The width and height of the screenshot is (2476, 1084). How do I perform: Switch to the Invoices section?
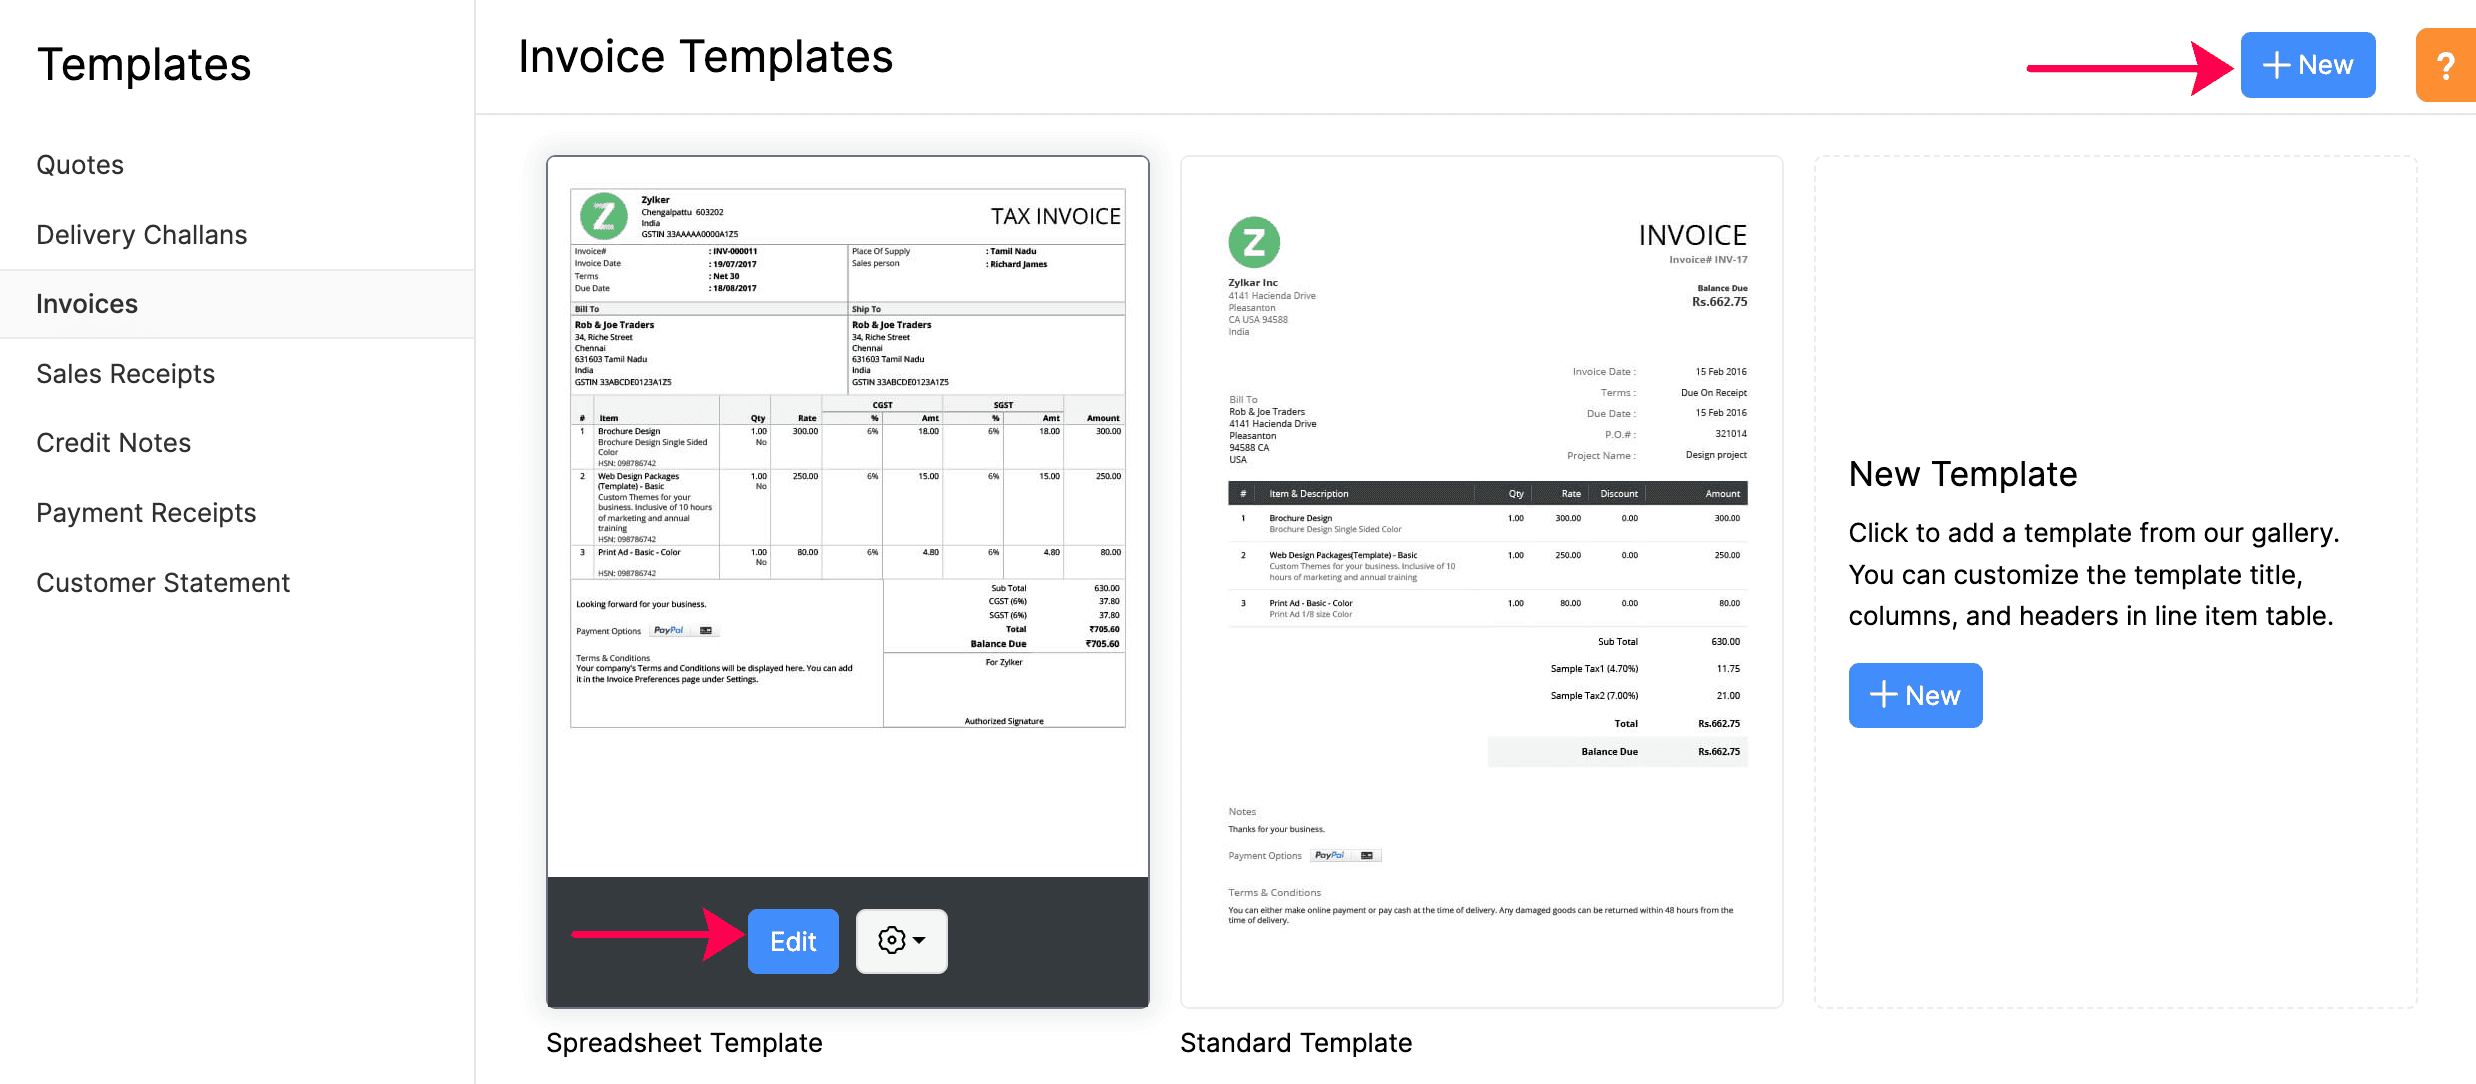tap(87, 303)
